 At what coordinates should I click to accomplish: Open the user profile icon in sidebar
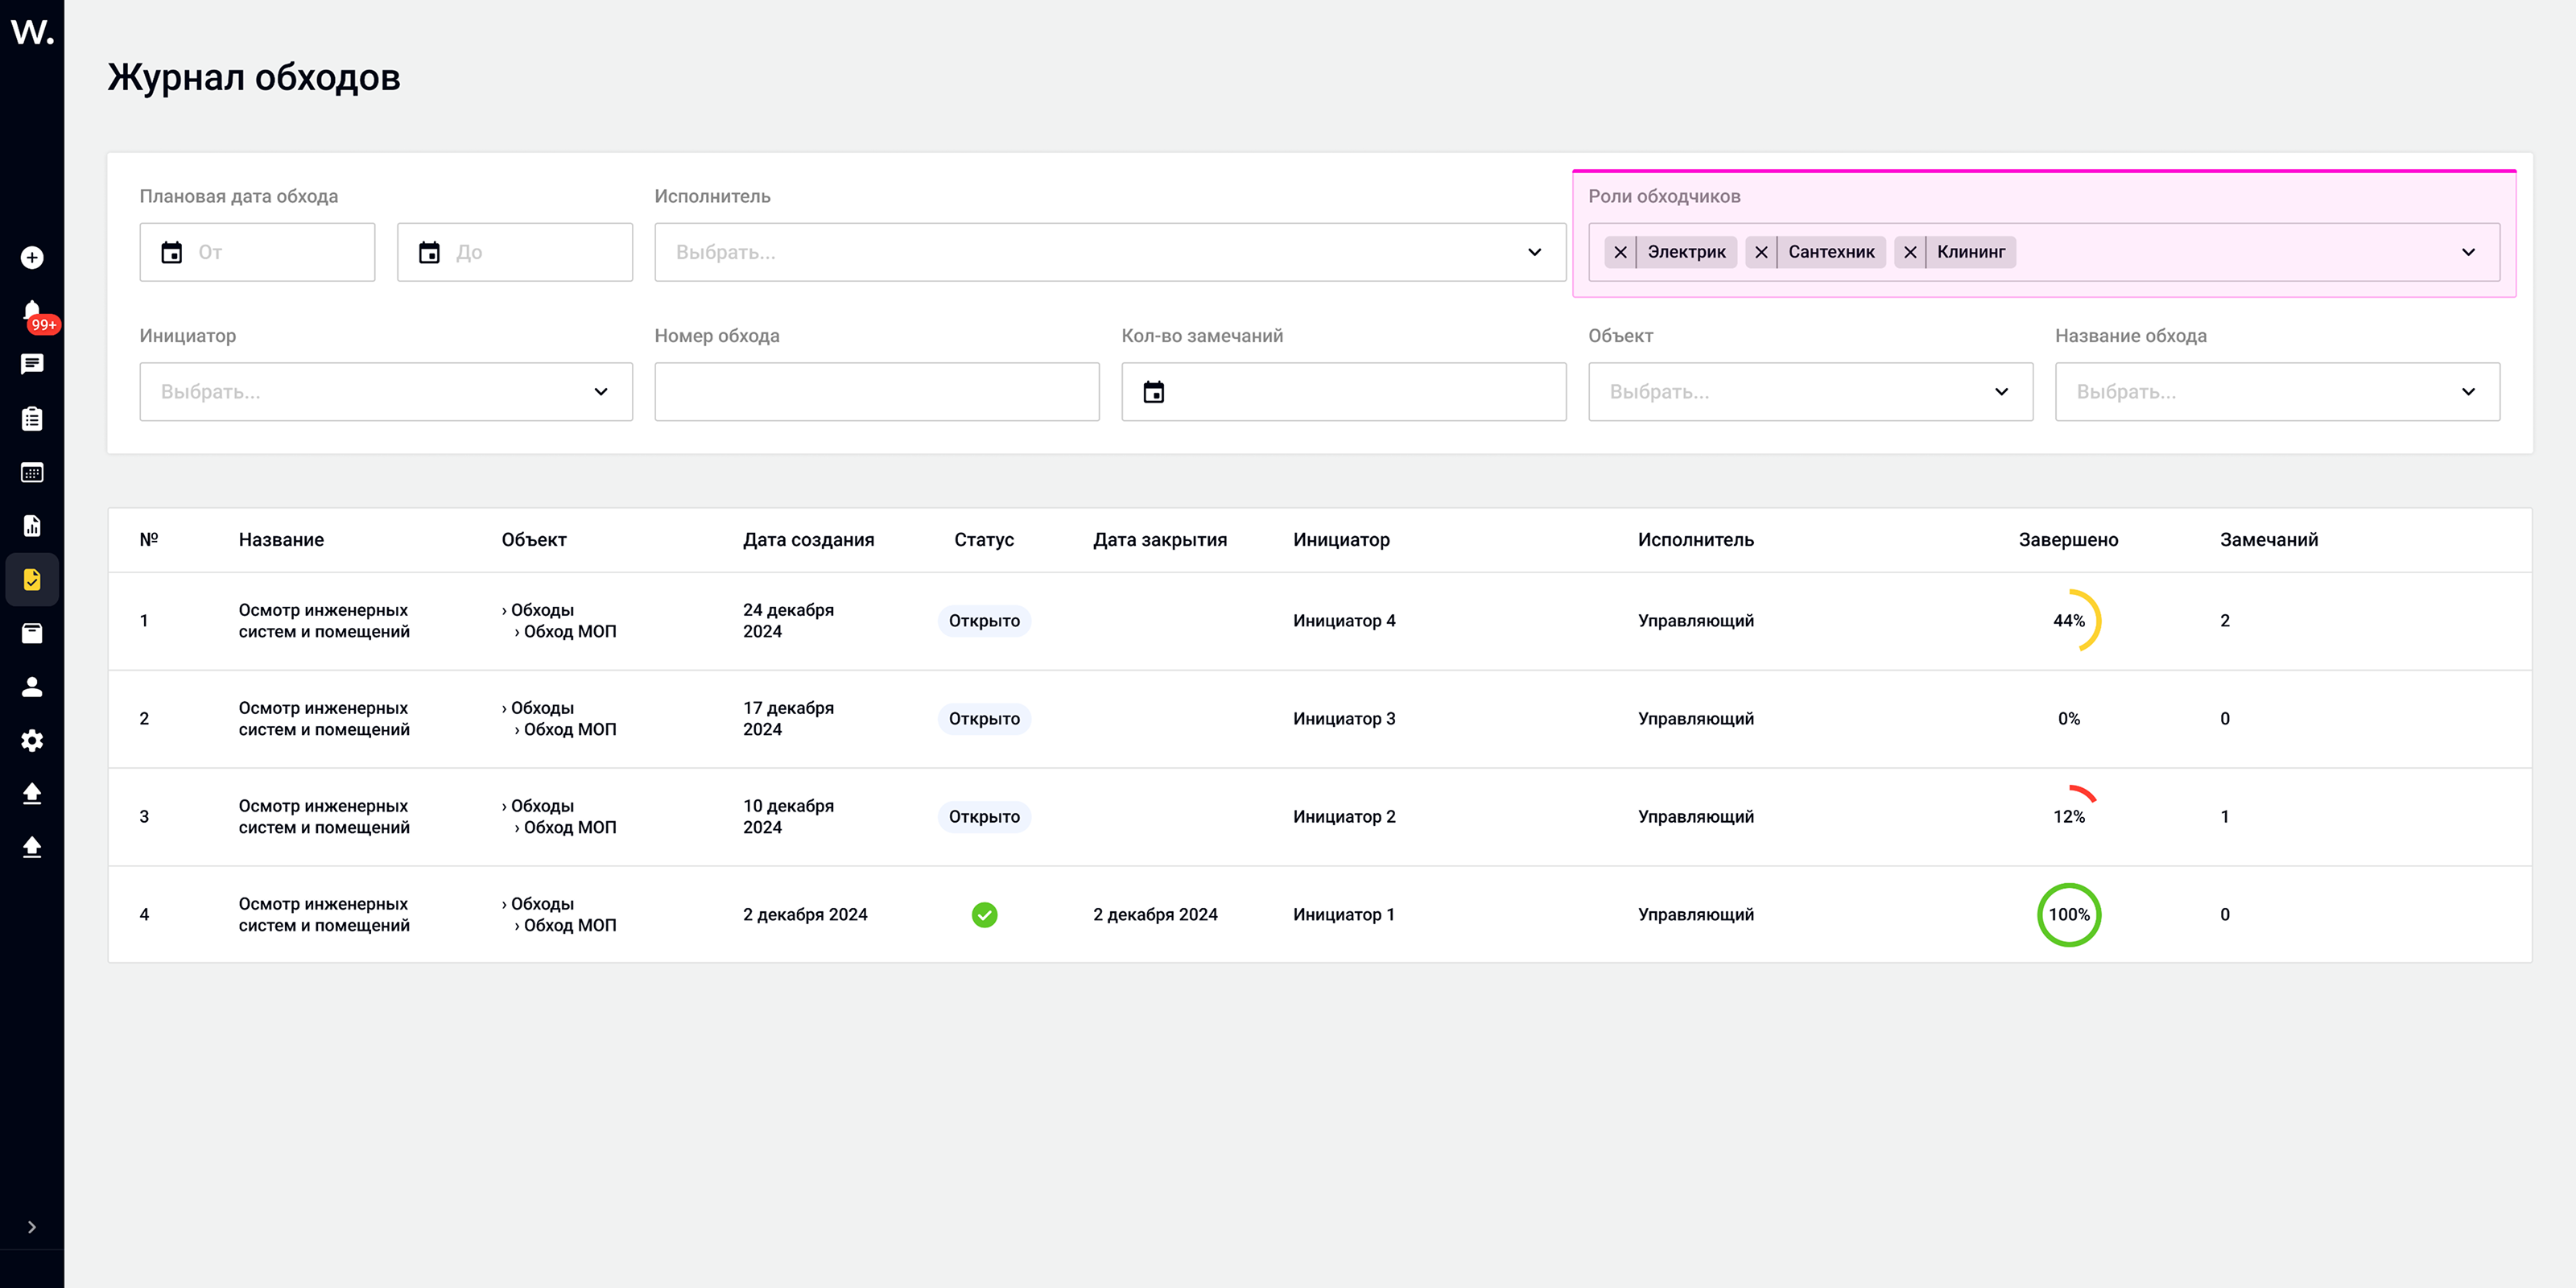[32, 687]
